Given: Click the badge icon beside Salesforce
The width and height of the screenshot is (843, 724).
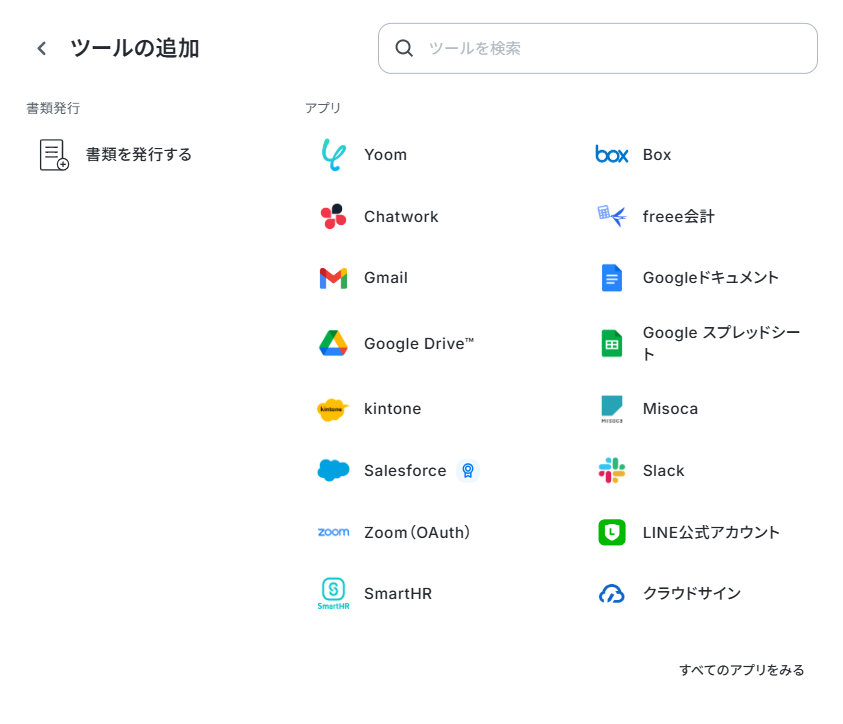Looking at the screenshot, I should click(x=468, y=471).
